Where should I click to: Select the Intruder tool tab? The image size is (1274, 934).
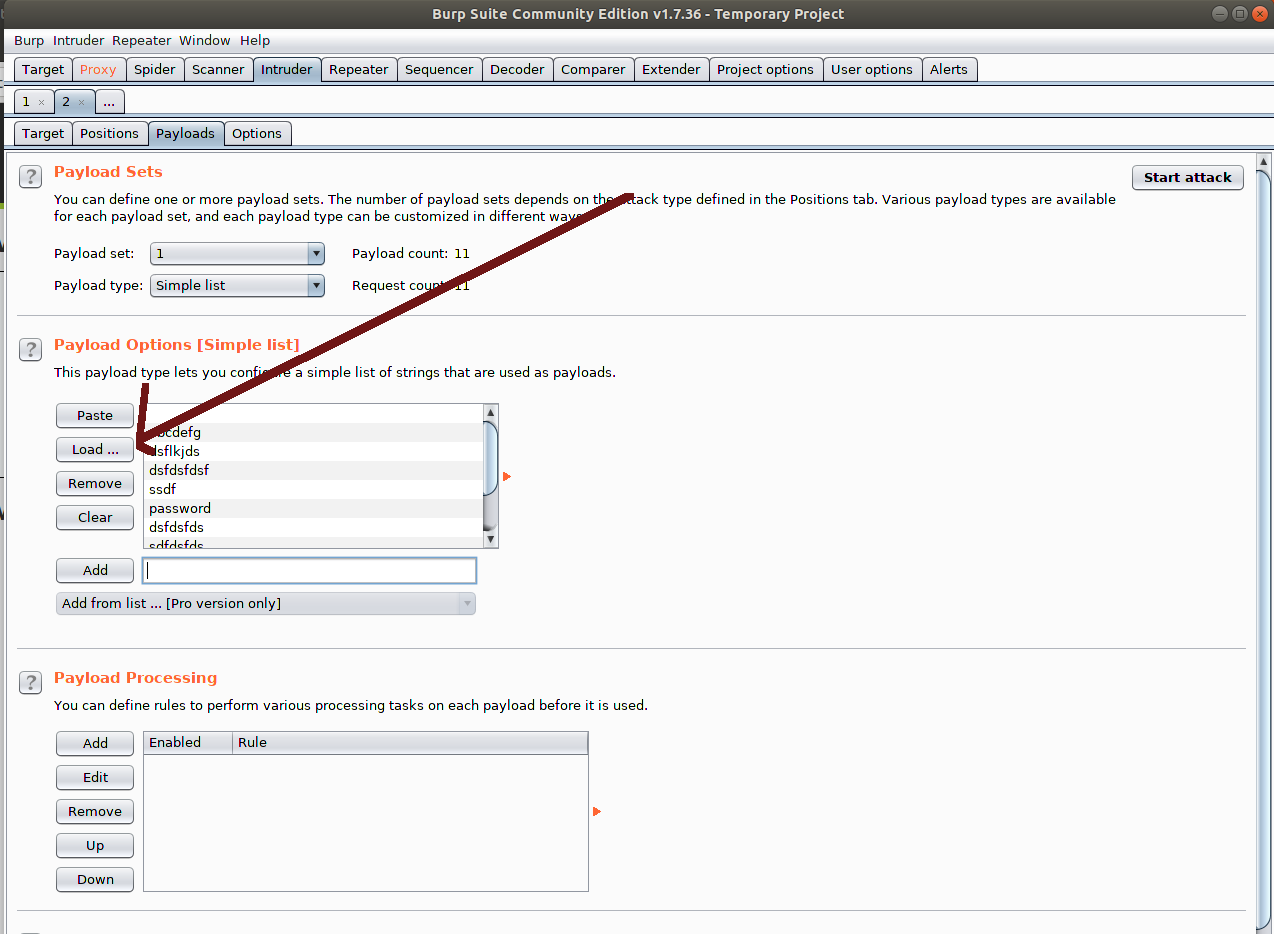point(287,70)
